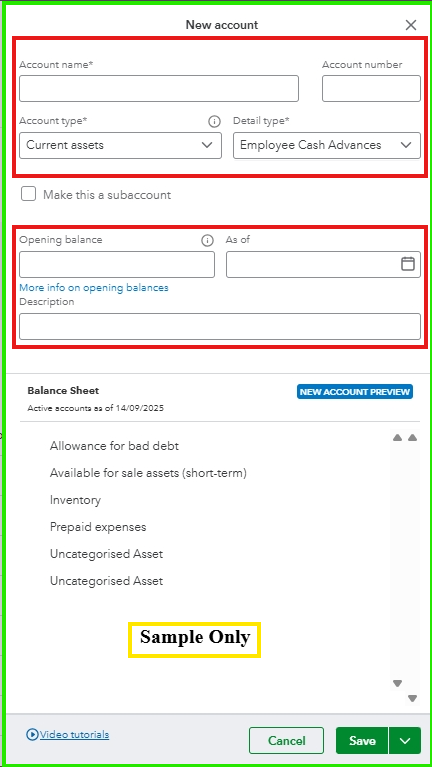The height and width of the screenshot is (767, 432).
Task: Close the New account dialog
Action: 411,25
